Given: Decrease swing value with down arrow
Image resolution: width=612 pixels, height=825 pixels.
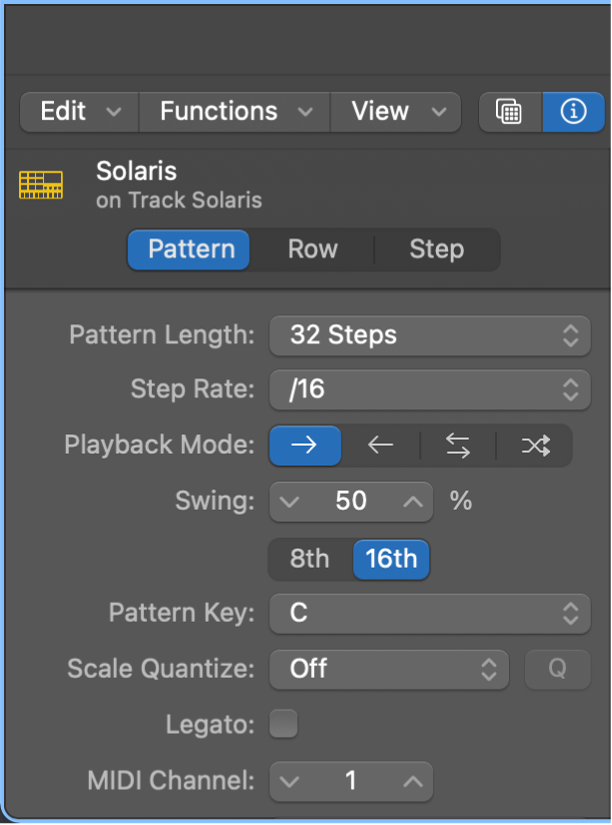Looking at the screenshot, I should pos(290,501).
